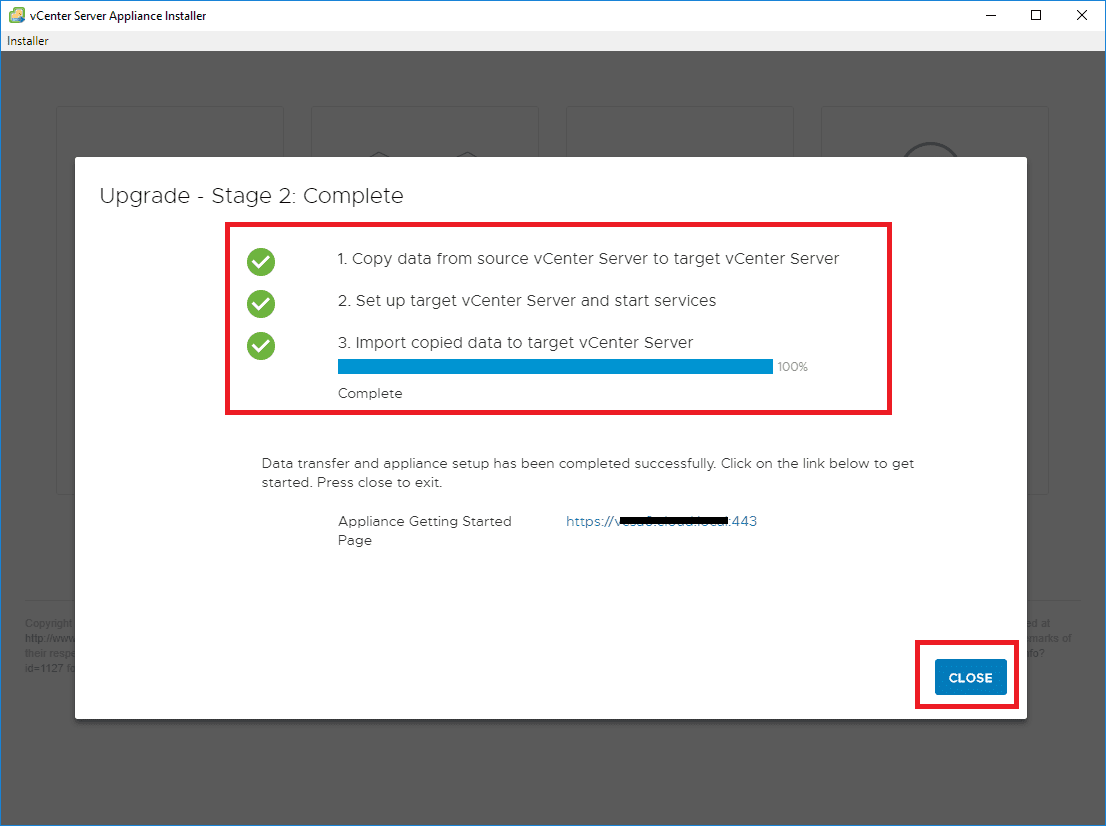The image size is (1106, 826).
Task: Click the 'Data transfer and appliance setup' message
Action: click(x=588, y=473)
